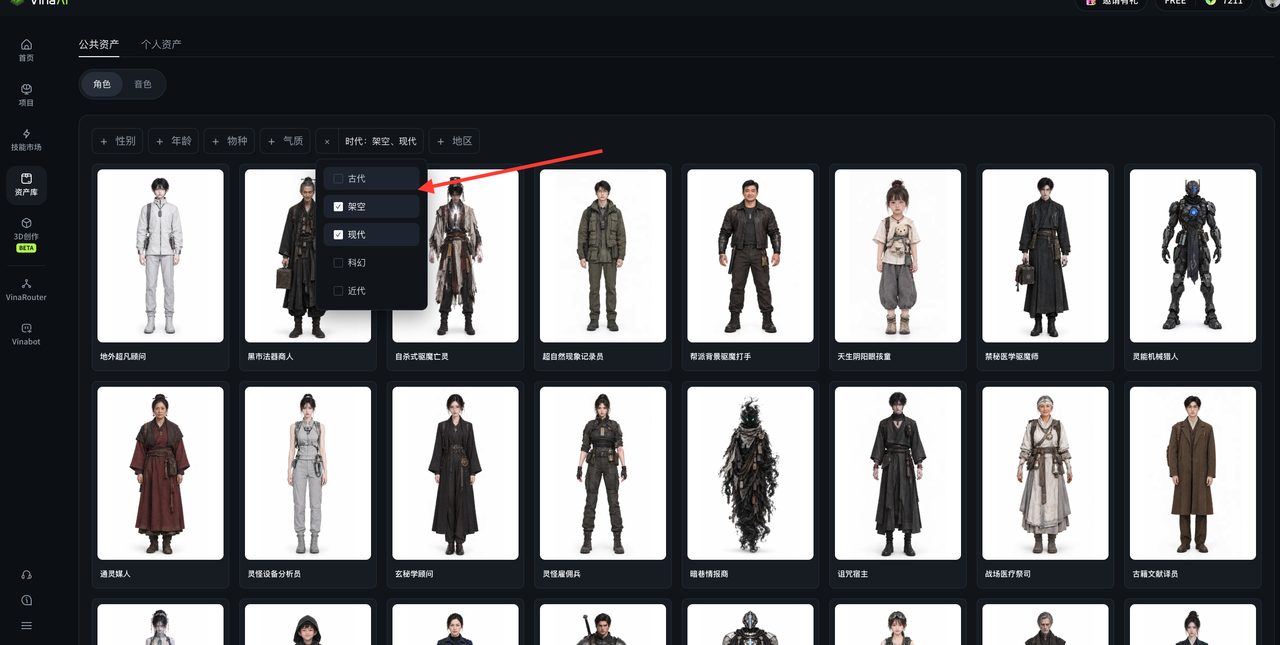Image resolution: width=1280 pixels, height=645 pixels.
Task: Expand the 气质 filter
Action: (286, 142)
